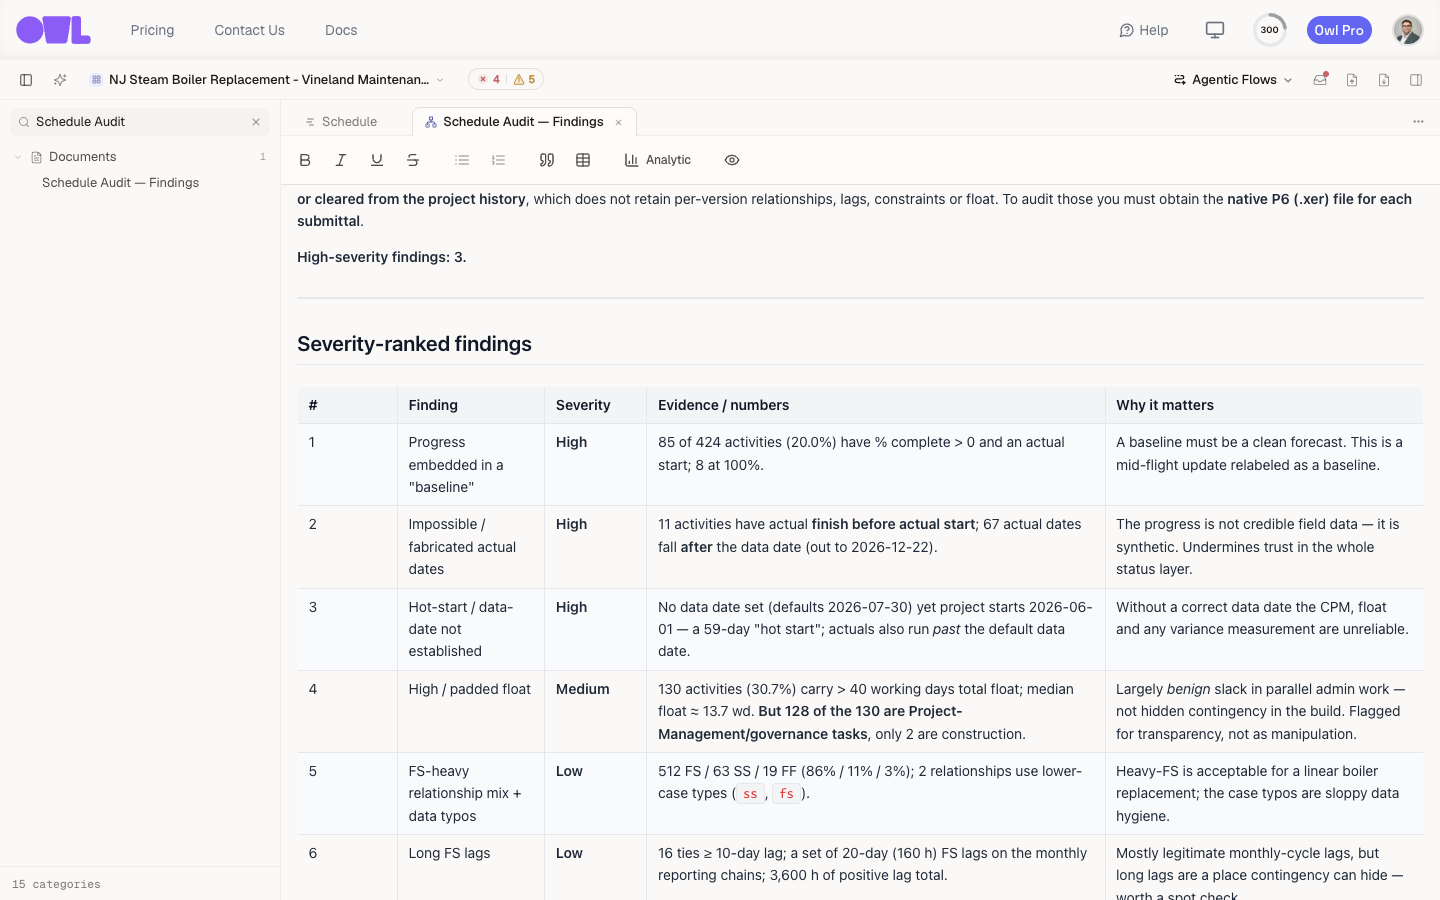Insert a bulleted list
Viewport: 1440px width, 900px height.
pos(462,160)
